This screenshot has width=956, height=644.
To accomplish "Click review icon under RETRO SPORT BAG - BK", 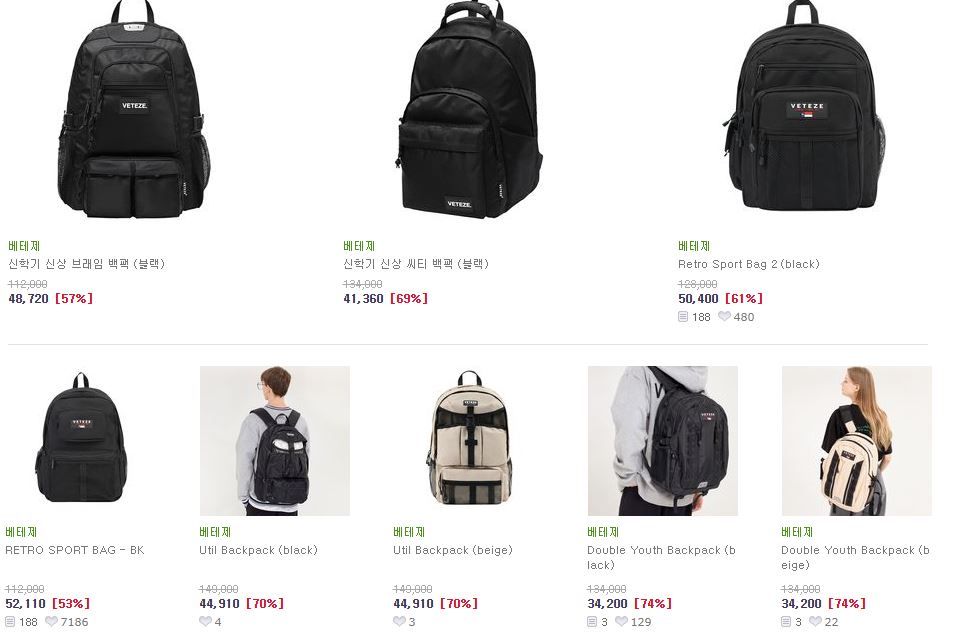I will coord(10,621).
